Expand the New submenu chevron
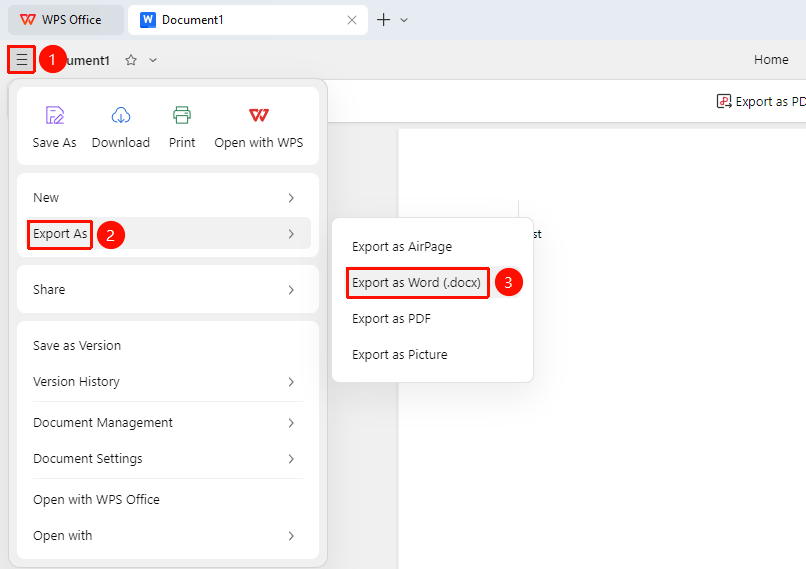This screenshot has height=569, width=806. pyautogui.click(x=291, y=198)
